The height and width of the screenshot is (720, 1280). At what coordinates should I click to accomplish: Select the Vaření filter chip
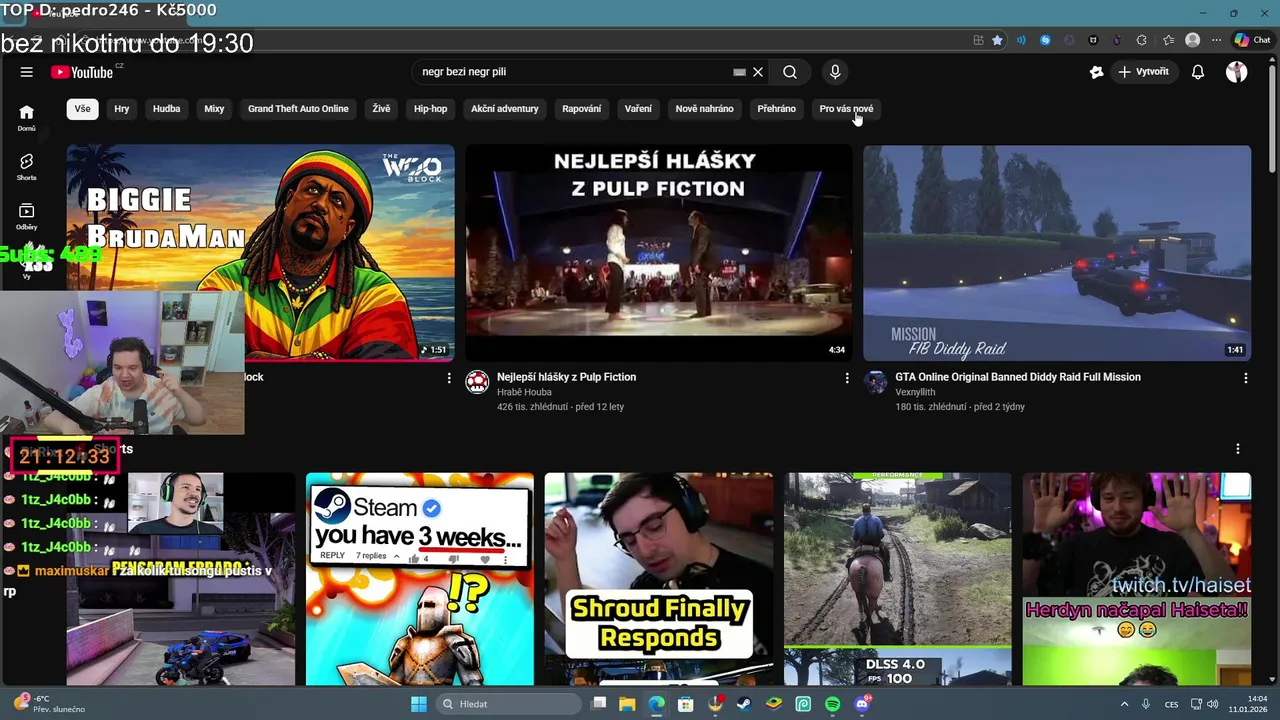638,109
